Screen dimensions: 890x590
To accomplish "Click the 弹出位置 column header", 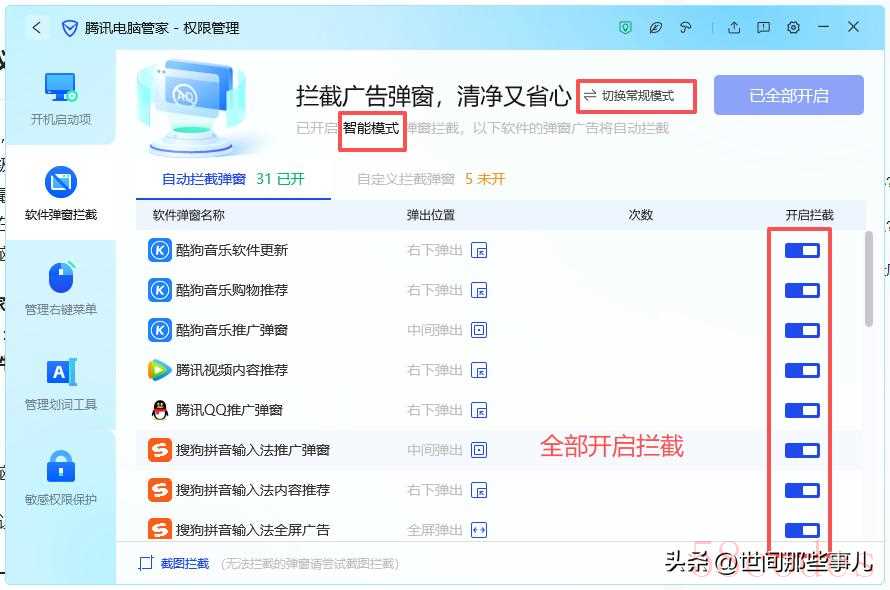I will [x=431, y=215].
